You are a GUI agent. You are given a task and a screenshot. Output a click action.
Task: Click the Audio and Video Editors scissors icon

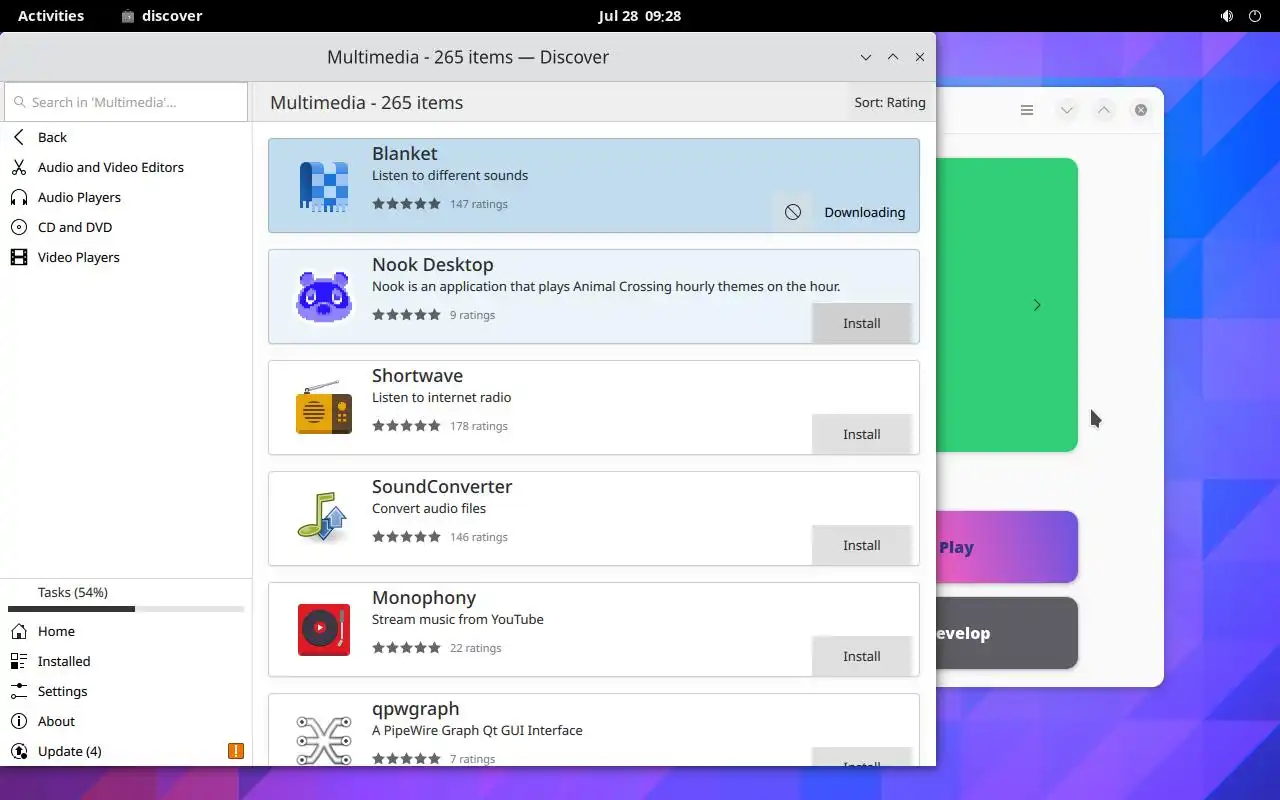point(19,167)
